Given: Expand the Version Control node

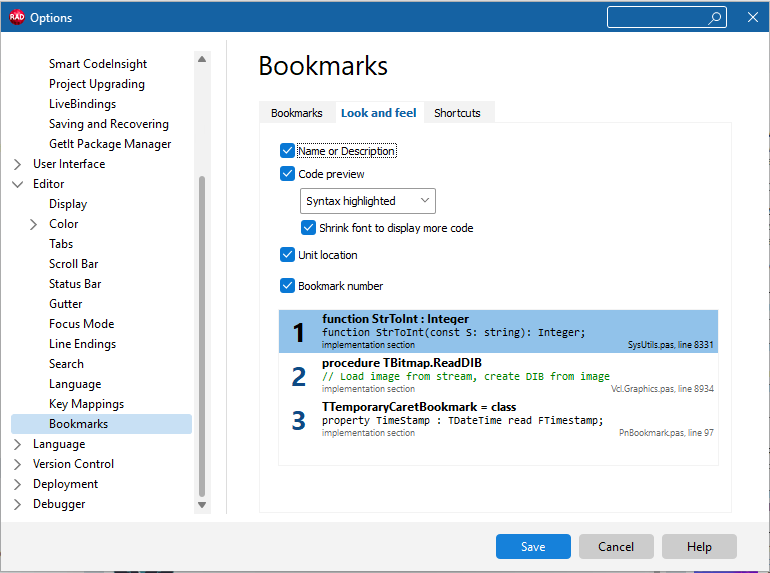Looking at the screenshot, I should click(17, 464).
